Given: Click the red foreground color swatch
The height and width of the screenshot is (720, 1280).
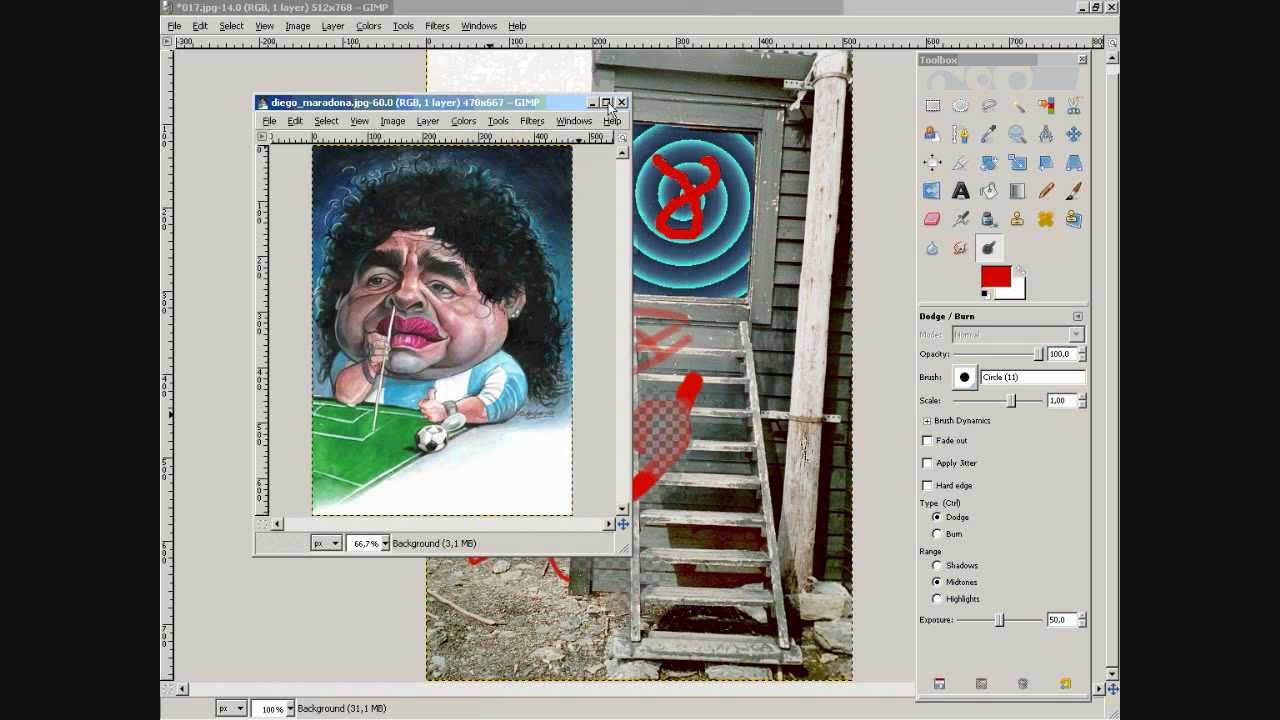Looking at the screenshot, I should coord(996,277).
